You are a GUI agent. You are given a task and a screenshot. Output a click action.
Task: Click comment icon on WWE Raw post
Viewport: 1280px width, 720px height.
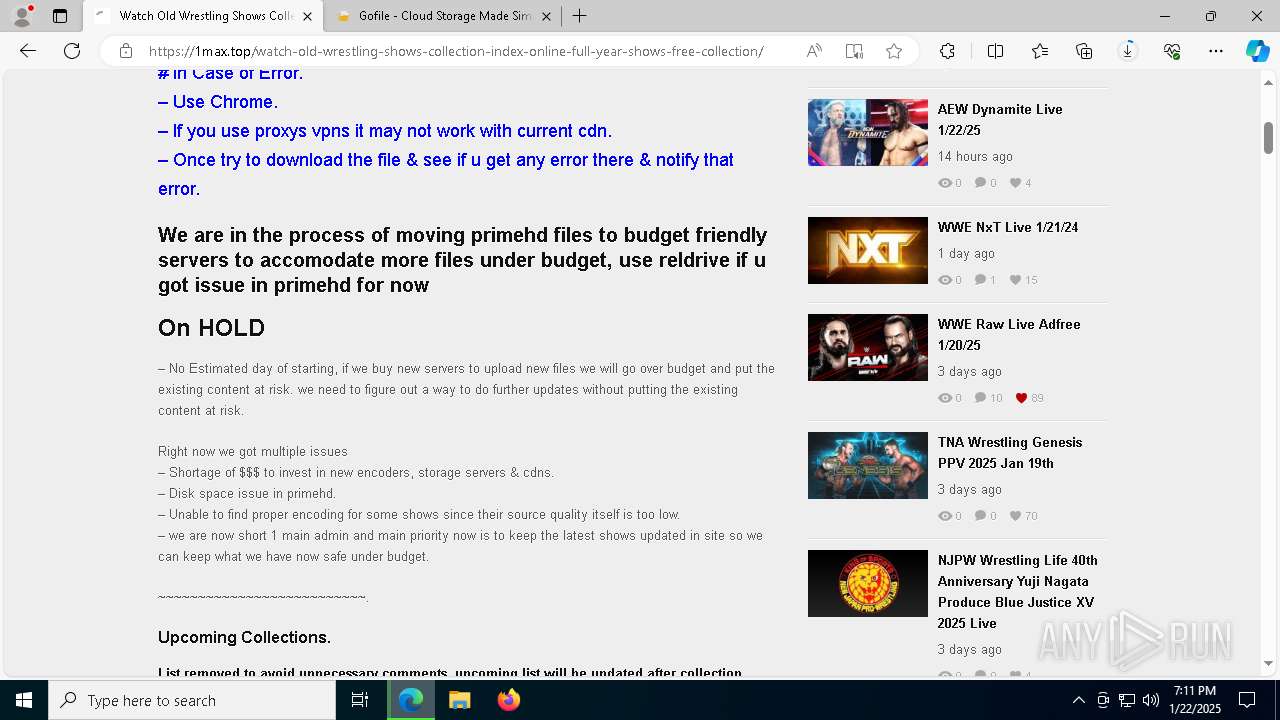[980, 398]
